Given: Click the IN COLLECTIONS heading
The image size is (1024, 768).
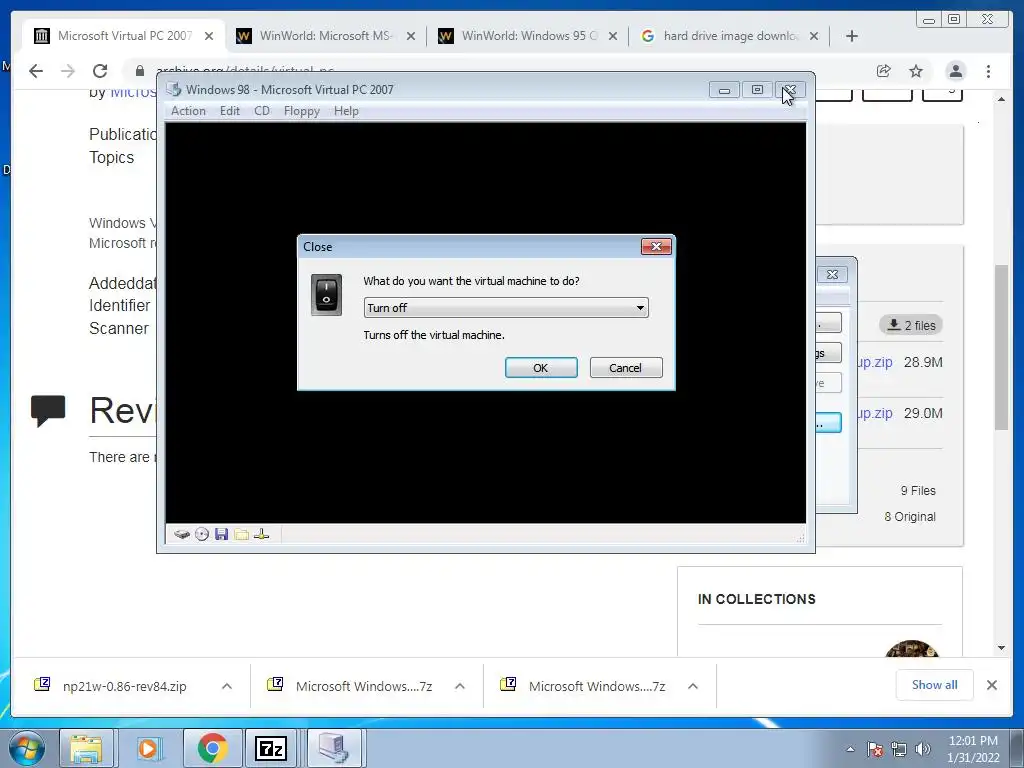Looking at the screenshot, I should click(756, 599).
